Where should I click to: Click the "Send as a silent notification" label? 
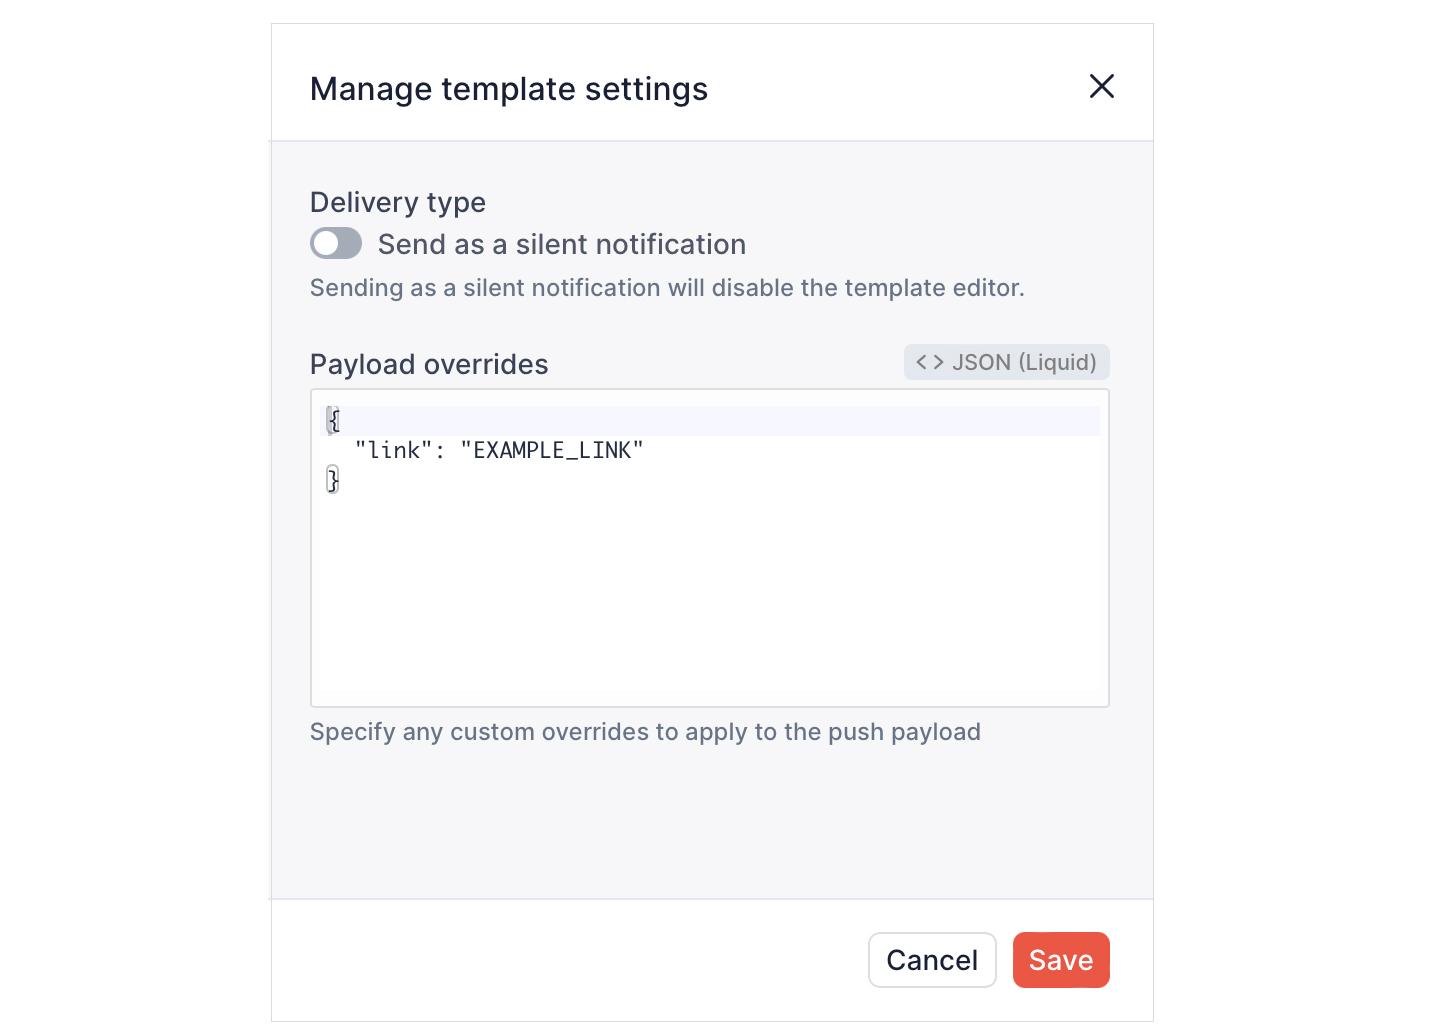click(562, 244)
